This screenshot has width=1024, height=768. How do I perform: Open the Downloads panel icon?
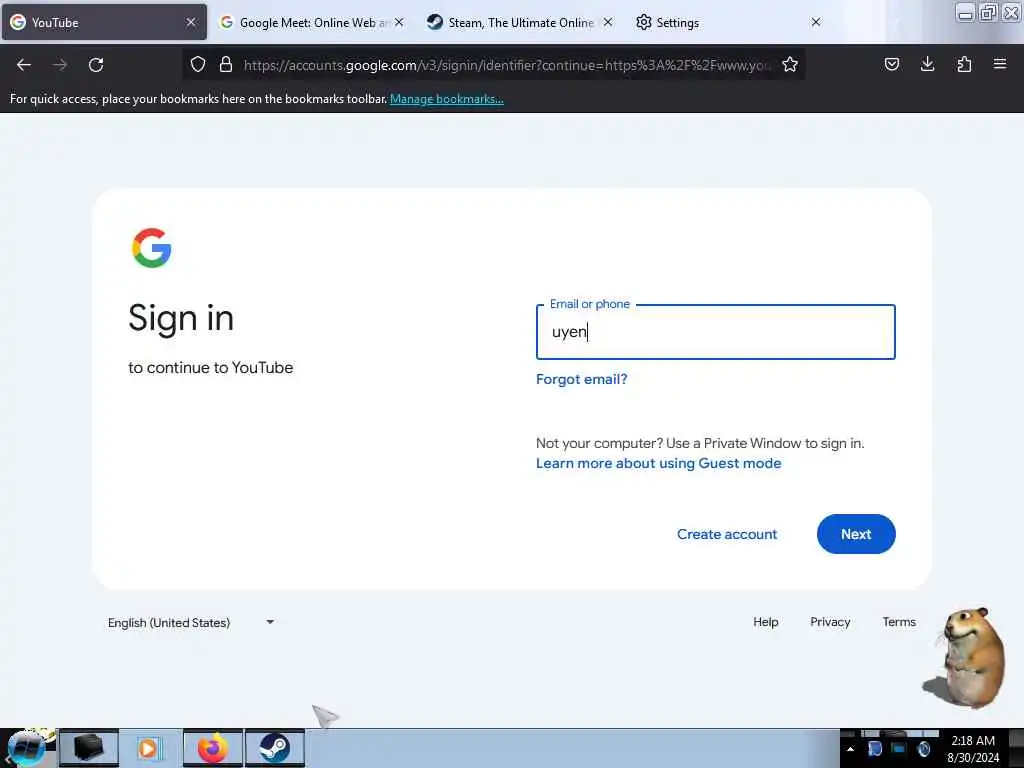[x=927, y=64]
